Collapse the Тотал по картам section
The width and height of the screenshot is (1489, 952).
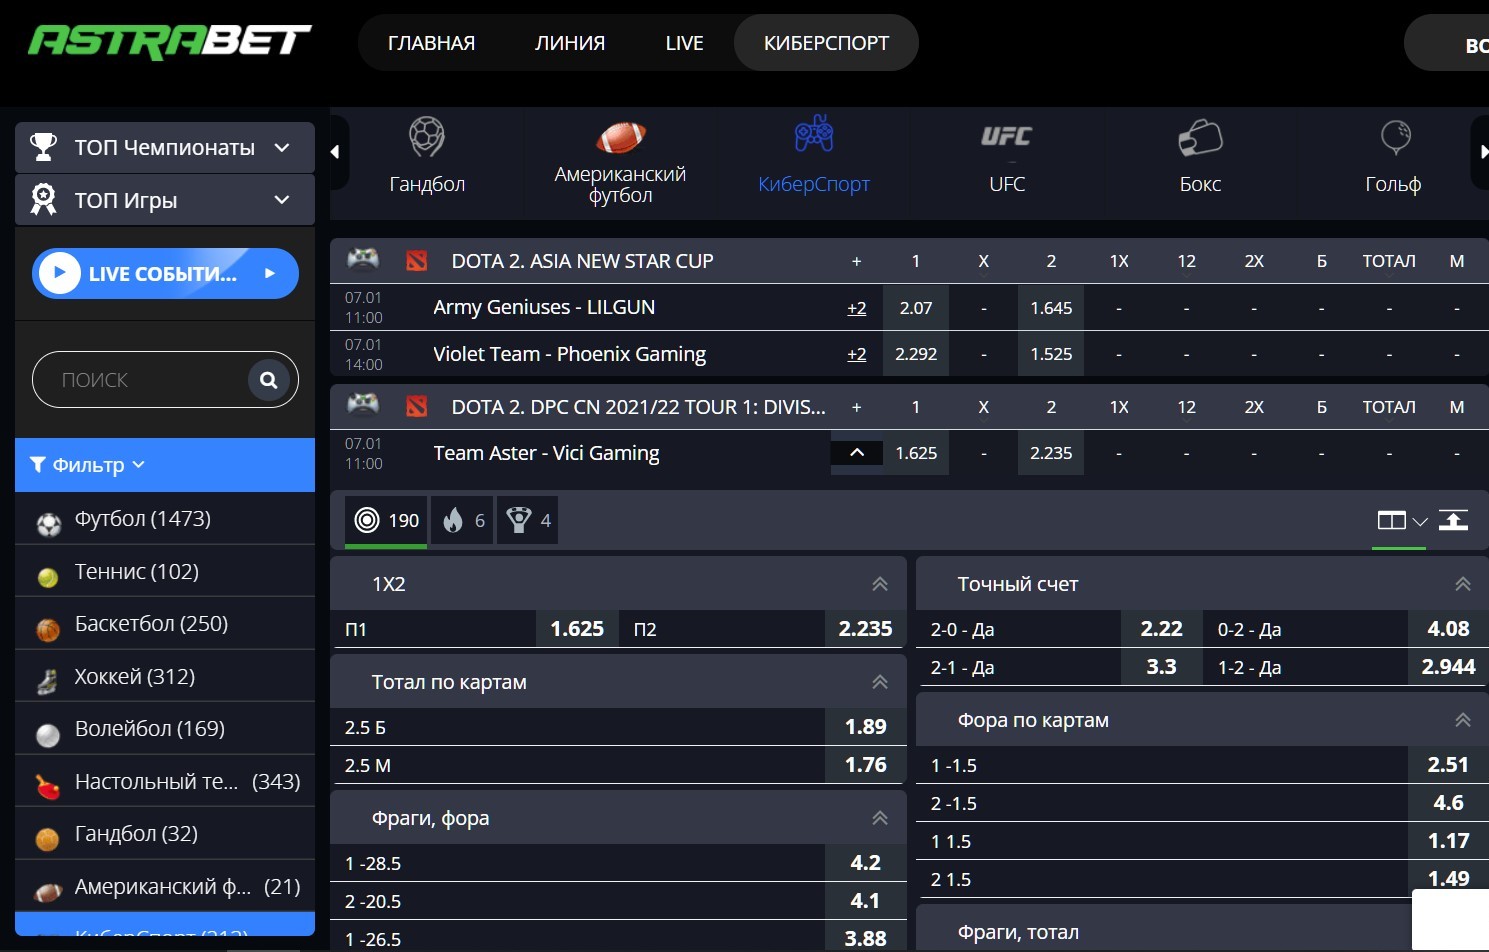[880, 682]
